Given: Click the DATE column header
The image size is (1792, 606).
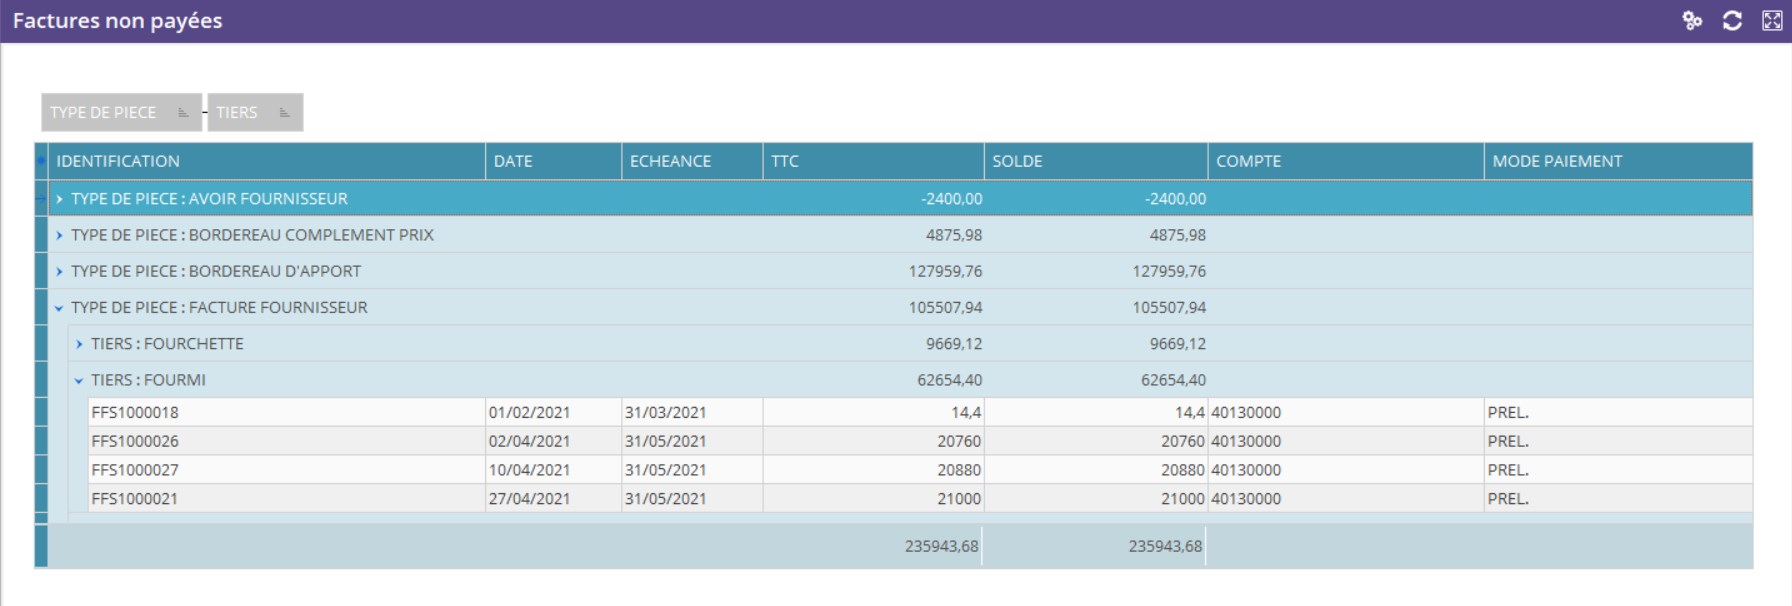Looking at the screenshot, I should coord(513,161).
